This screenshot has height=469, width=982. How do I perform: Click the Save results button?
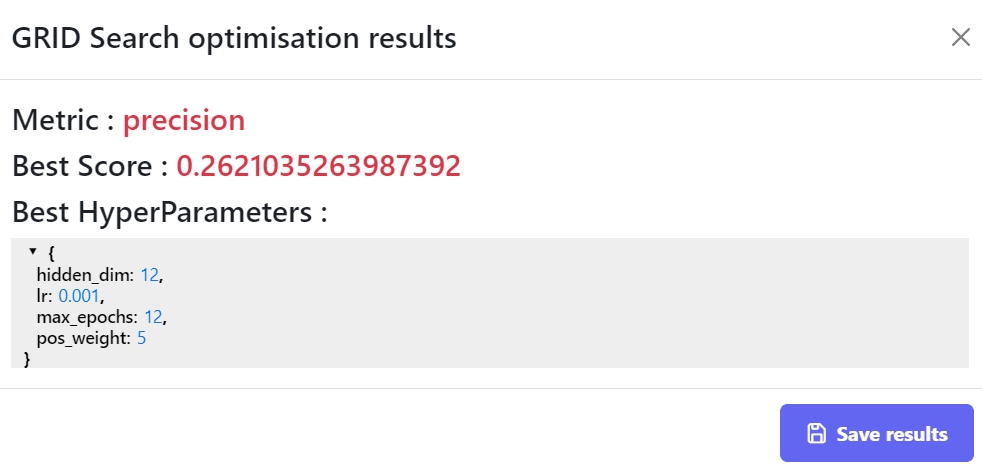pyautogui.click(x=876, y=433)
